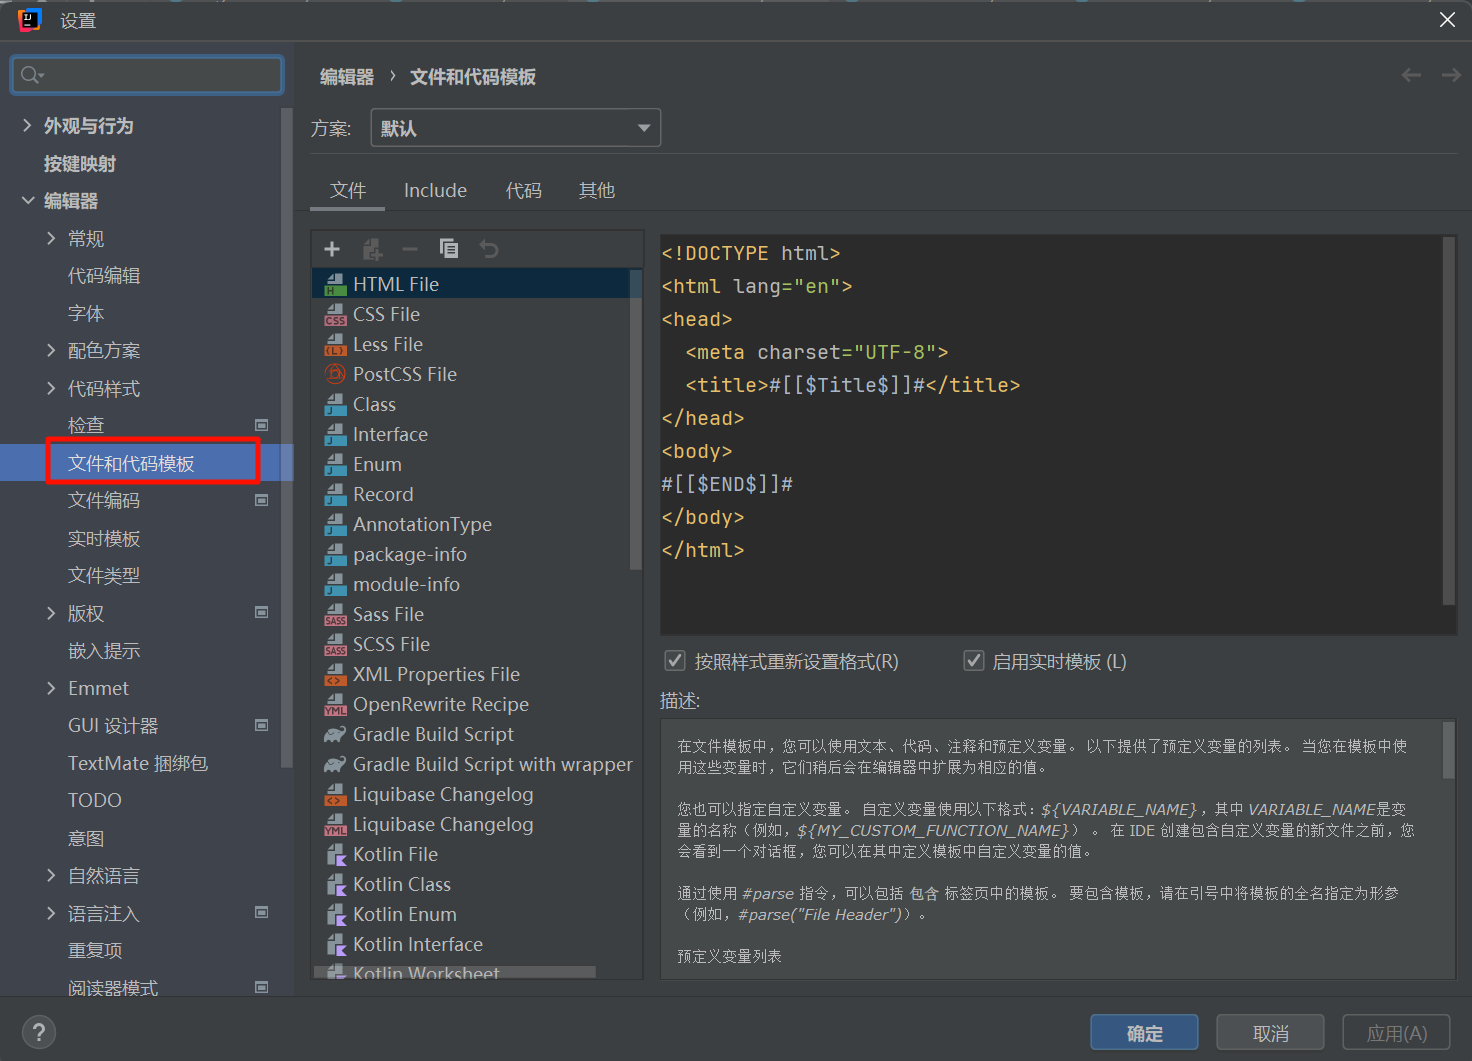The width and height of the screenshot is (1472, 1061).
Task: Switch to the 文件 tab
Action: 348,190
